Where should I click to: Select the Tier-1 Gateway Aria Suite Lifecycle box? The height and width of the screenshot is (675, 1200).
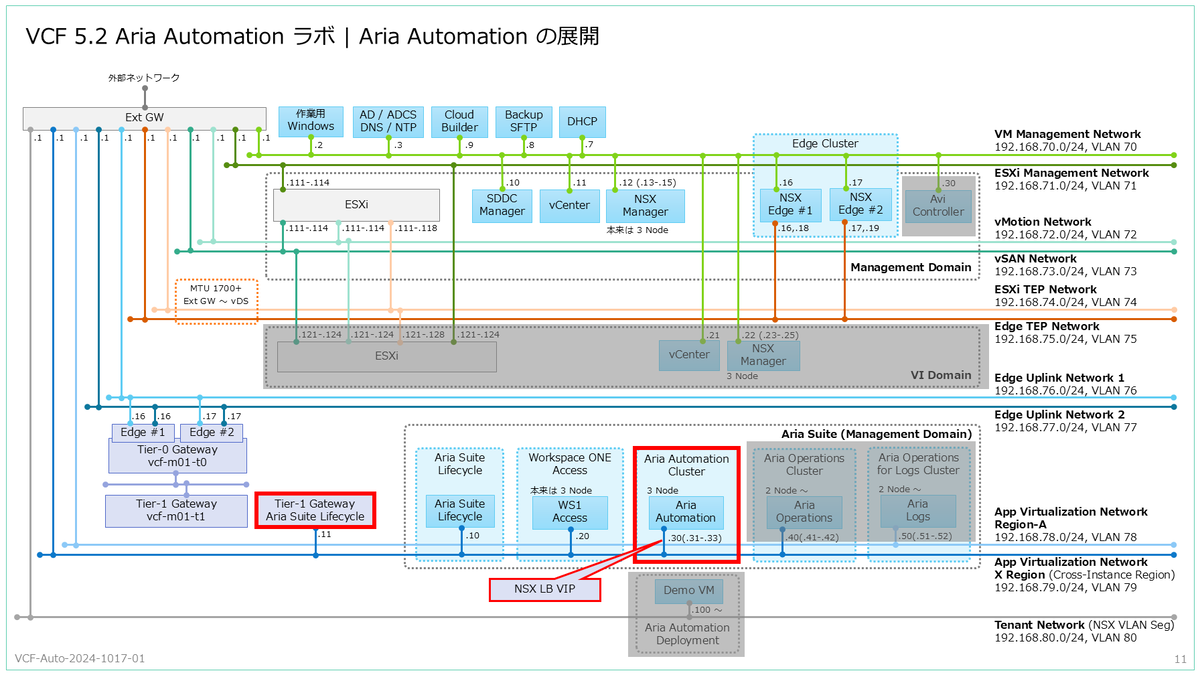coord(315,510)
